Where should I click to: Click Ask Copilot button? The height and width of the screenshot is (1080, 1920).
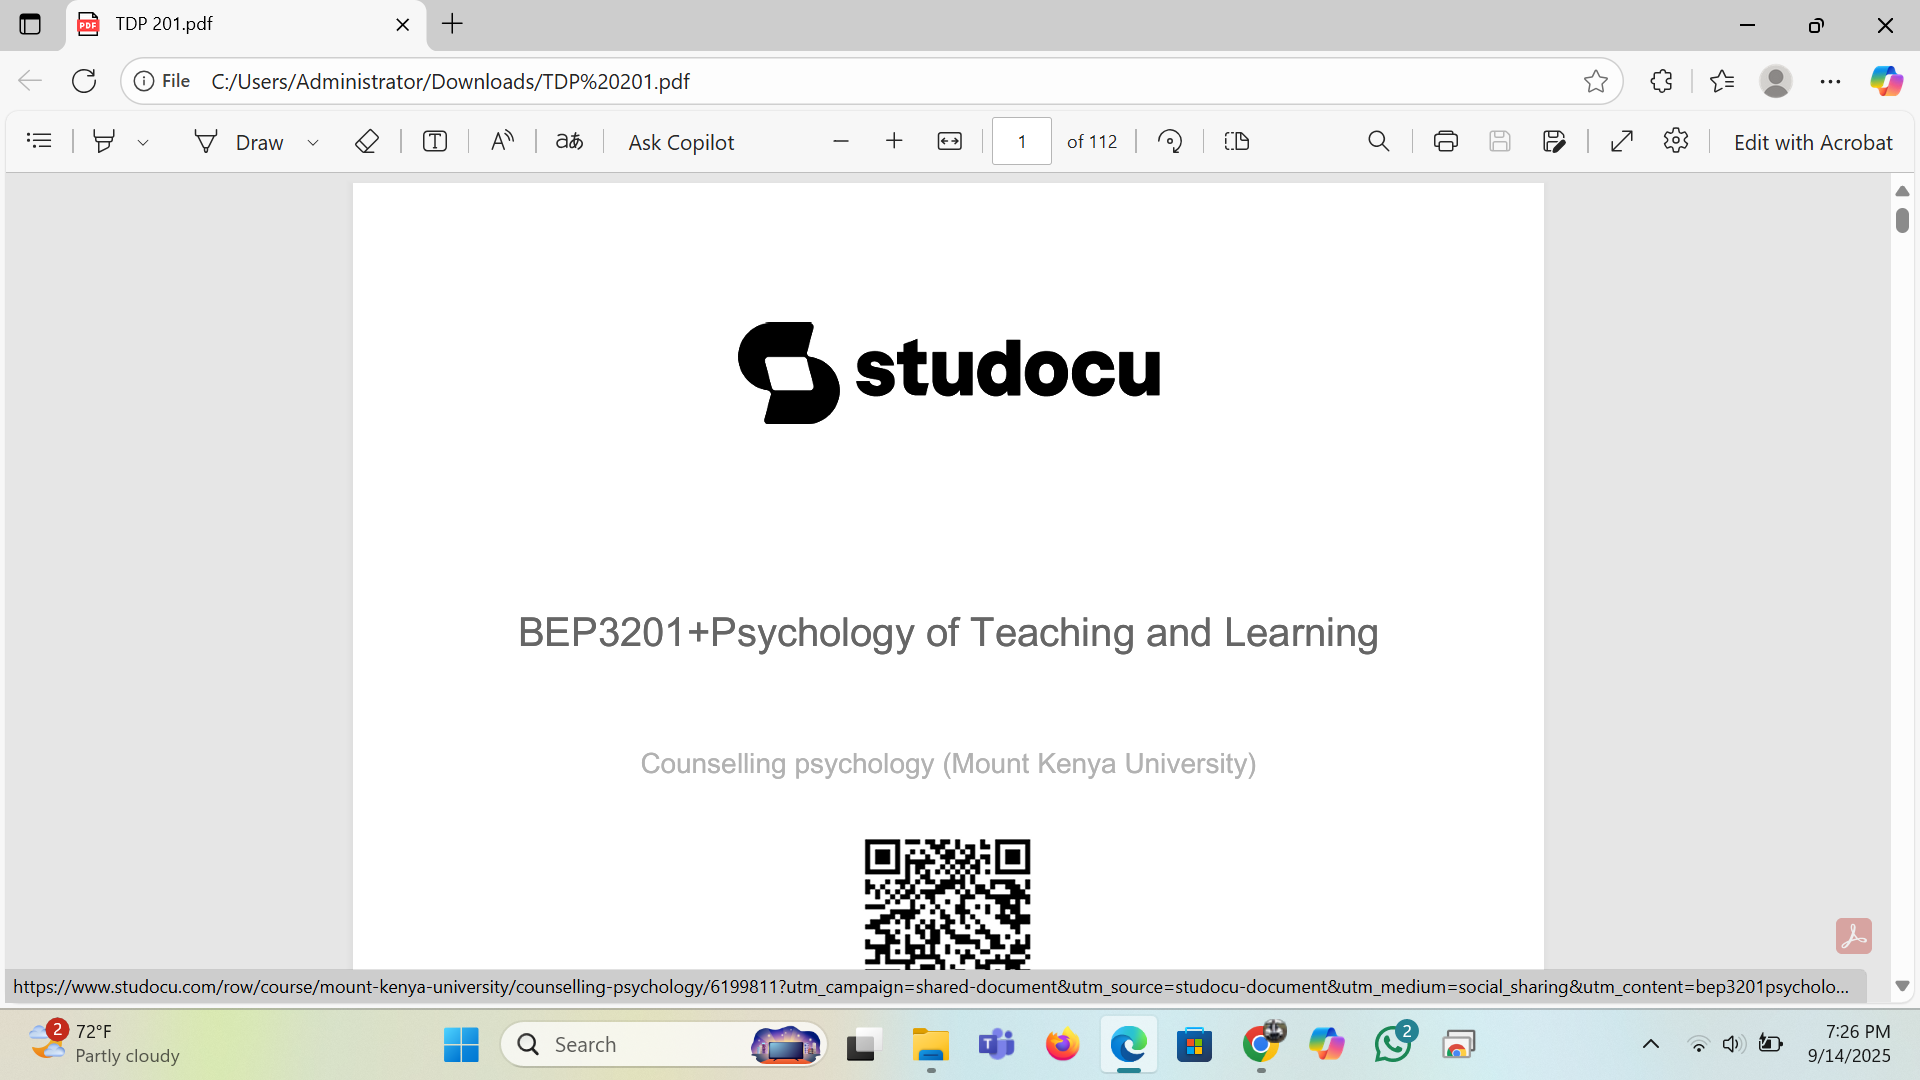click(x=681, y=142)
